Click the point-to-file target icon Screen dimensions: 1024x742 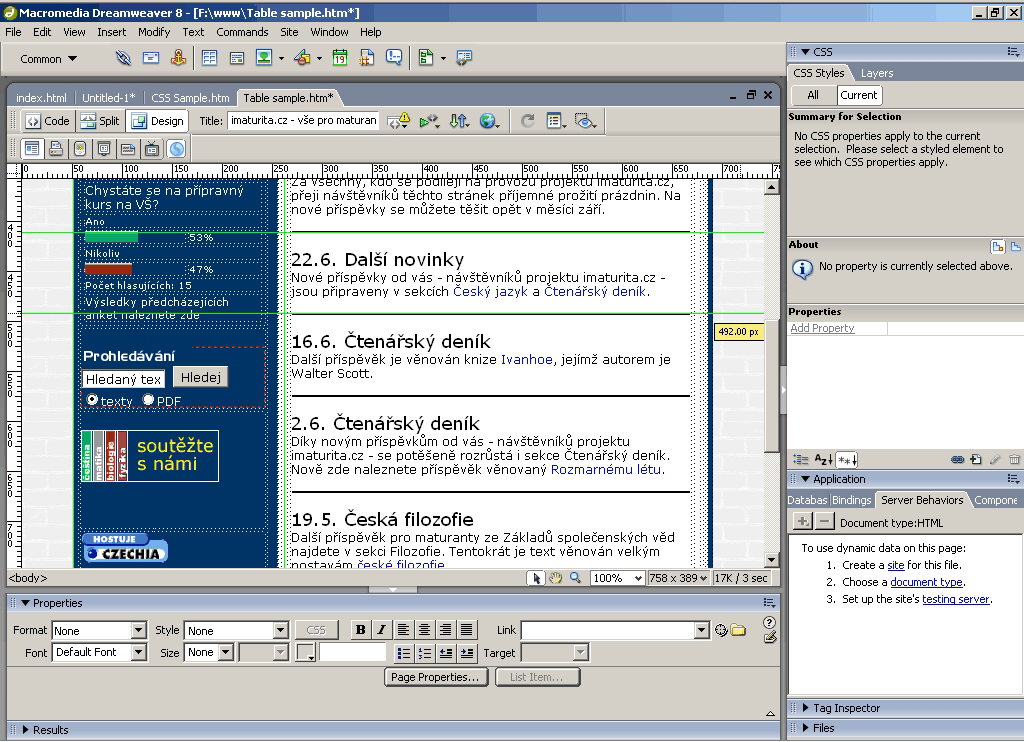coord(720,630)
